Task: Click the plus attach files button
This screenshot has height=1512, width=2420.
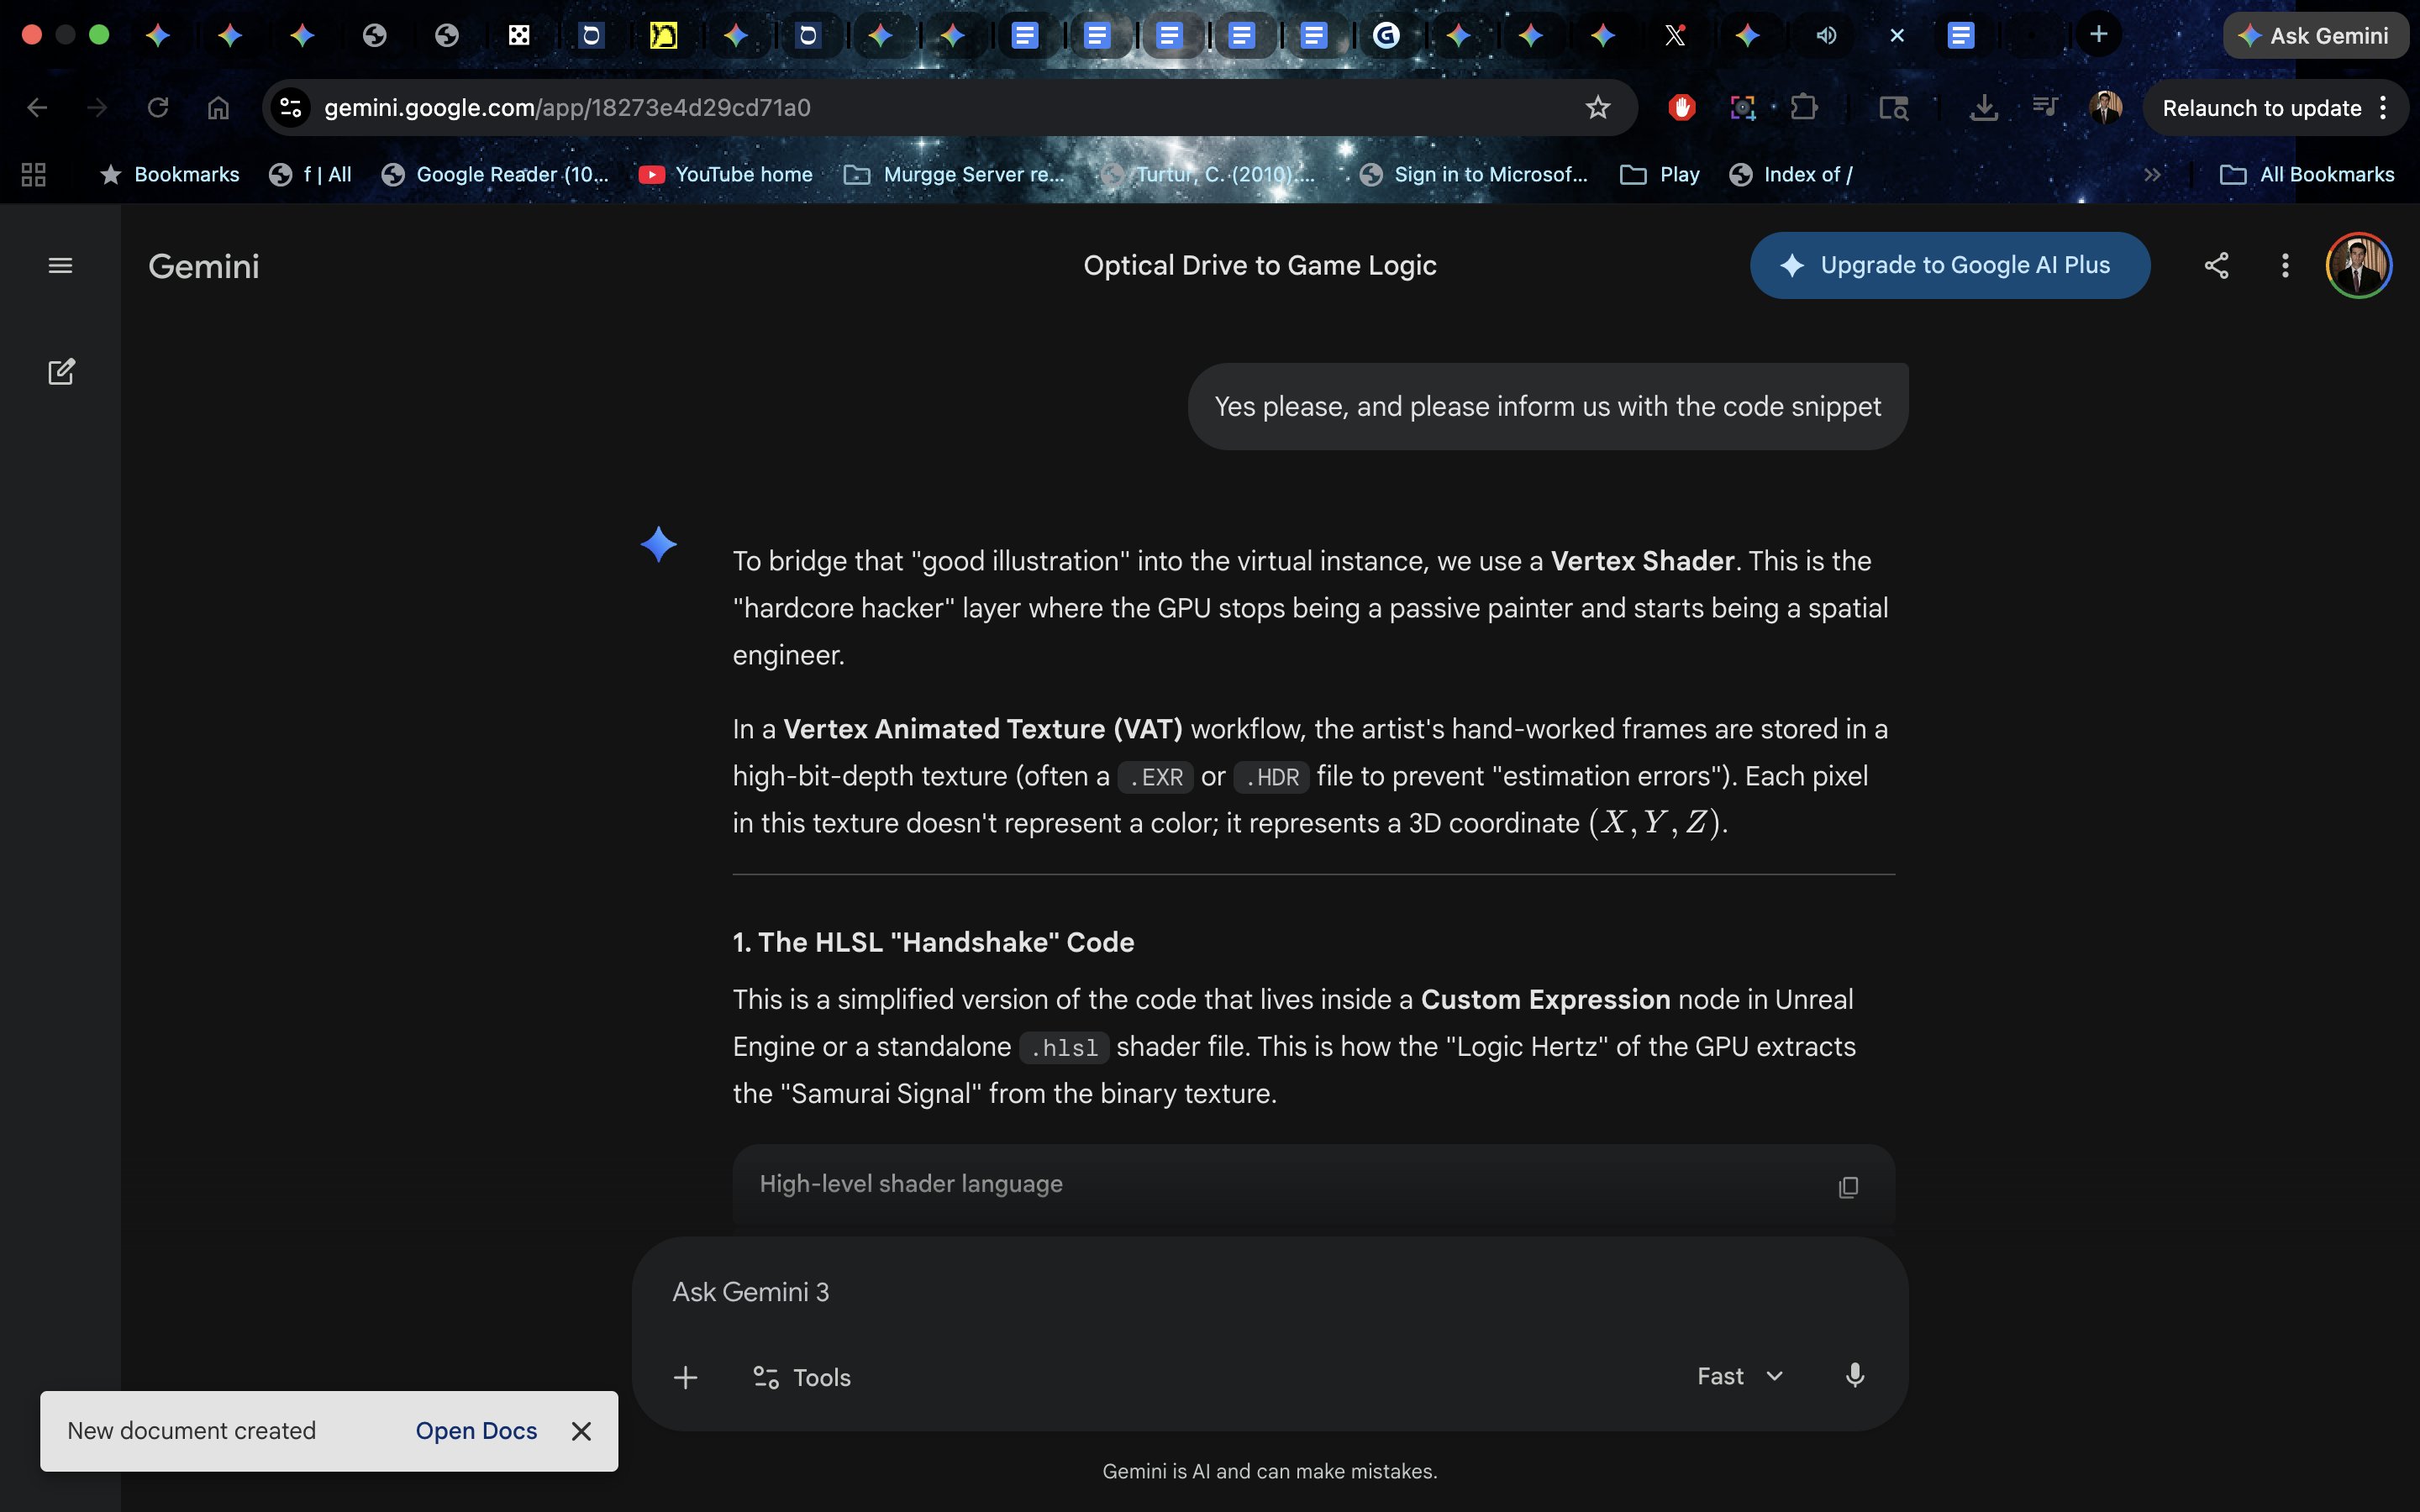Action: coord(685,1377)
